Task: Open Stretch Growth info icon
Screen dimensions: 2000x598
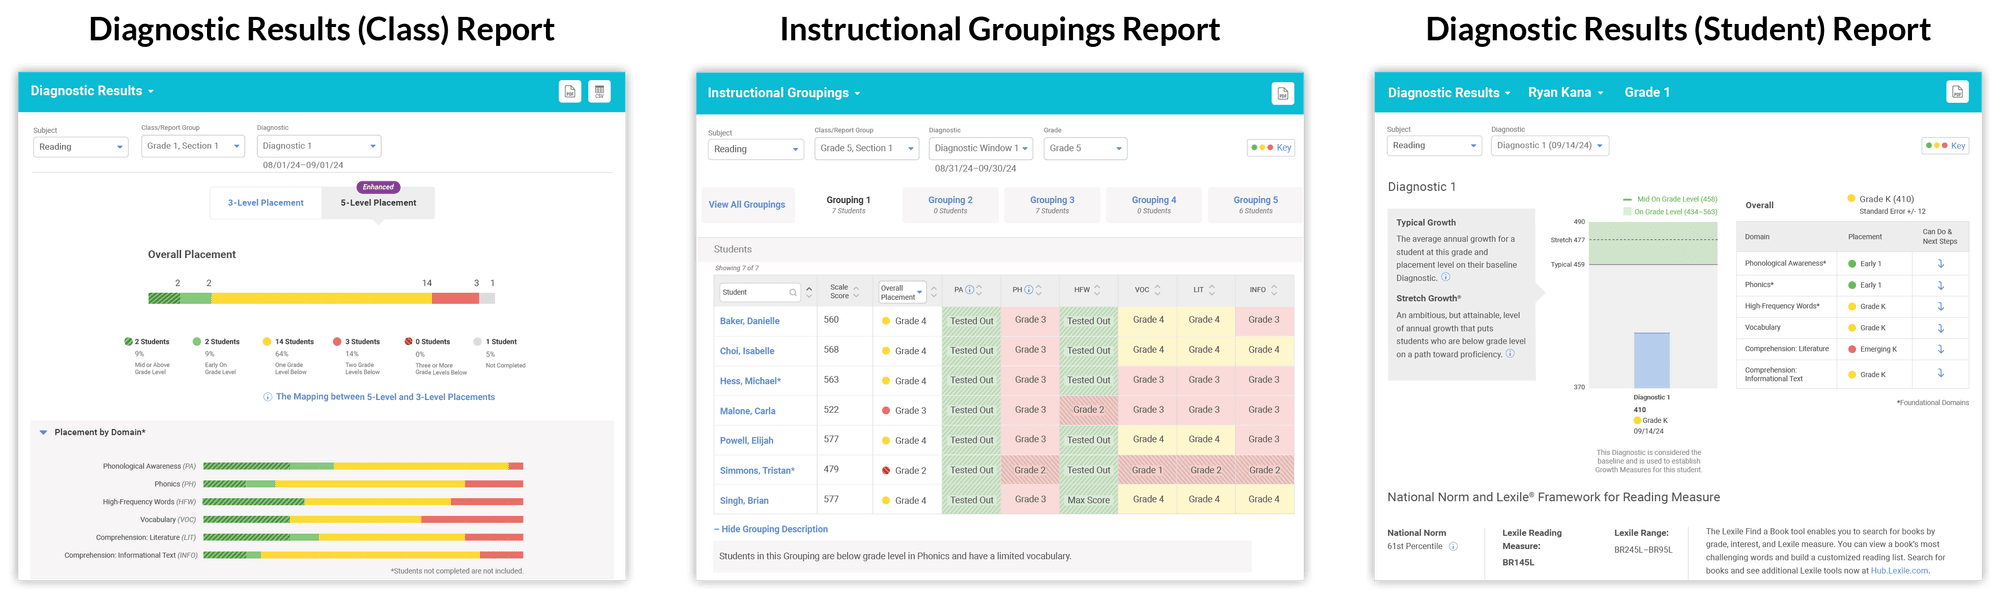Action: [x=1510, y=353]
